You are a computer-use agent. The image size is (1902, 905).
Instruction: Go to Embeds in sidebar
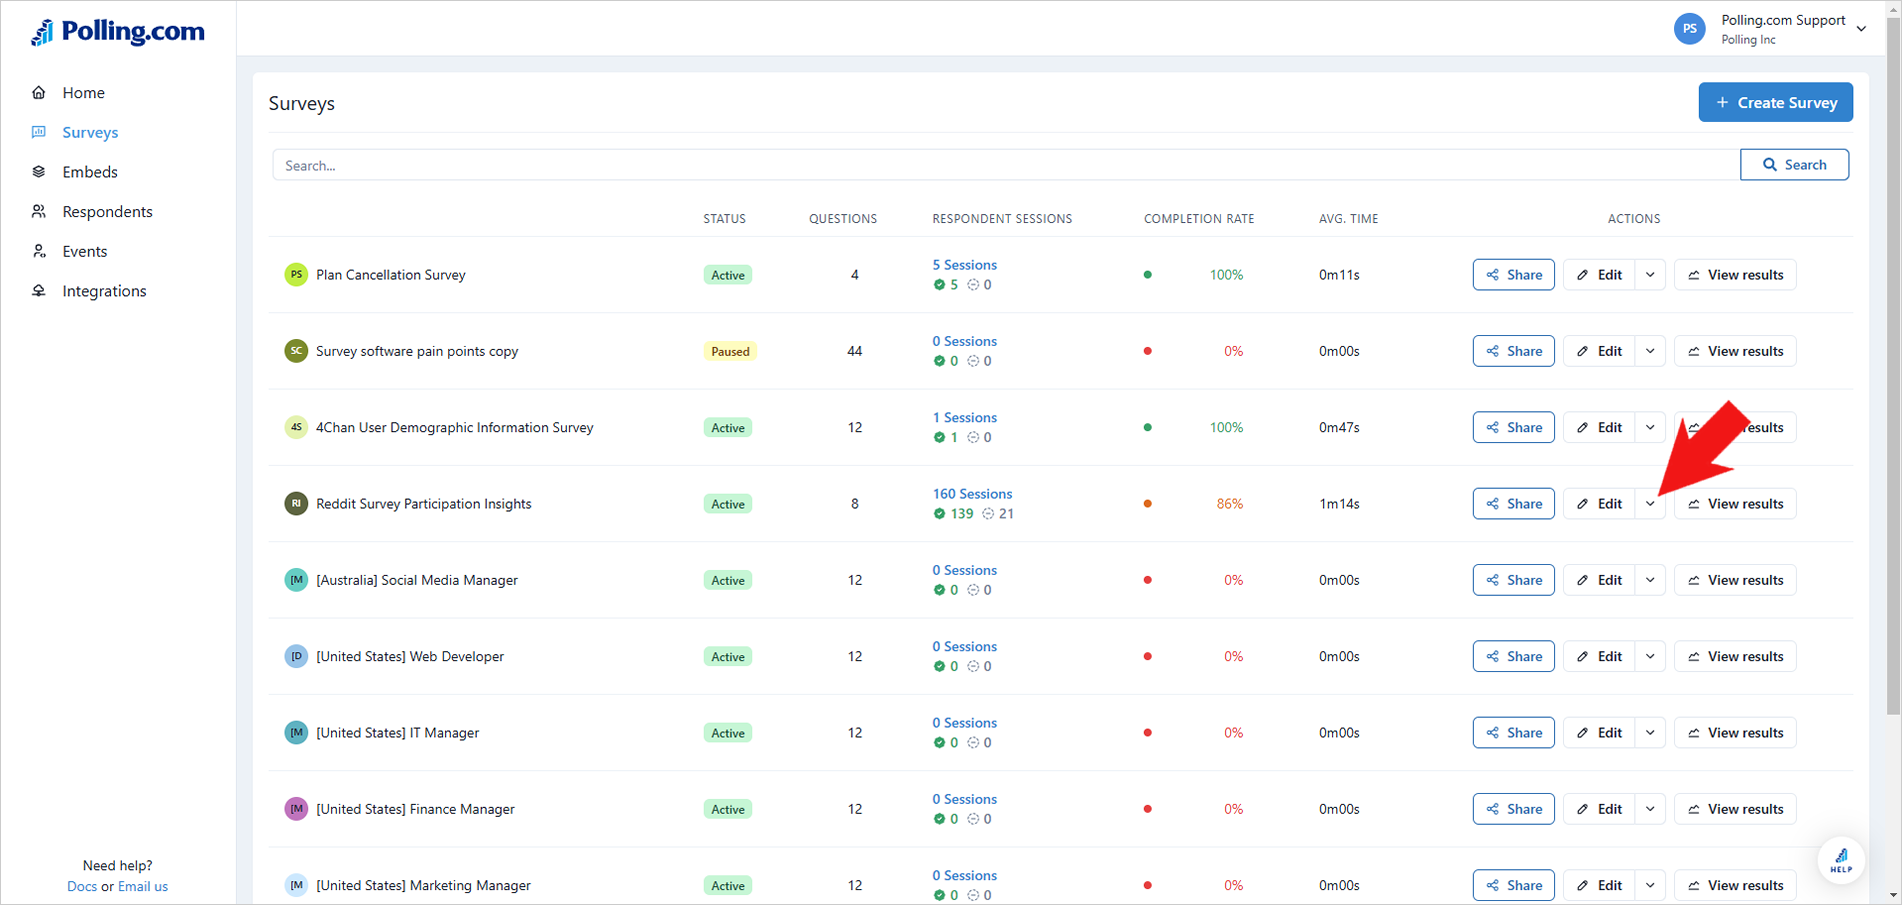pyautogui.click(x=90, y=172)
